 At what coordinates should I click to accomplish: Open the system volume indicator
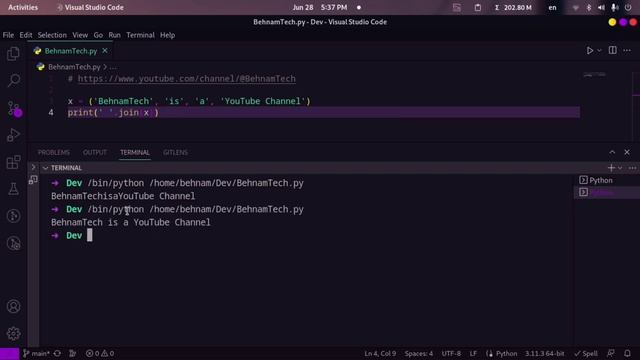pyautogui.click(x=601, y=7)
